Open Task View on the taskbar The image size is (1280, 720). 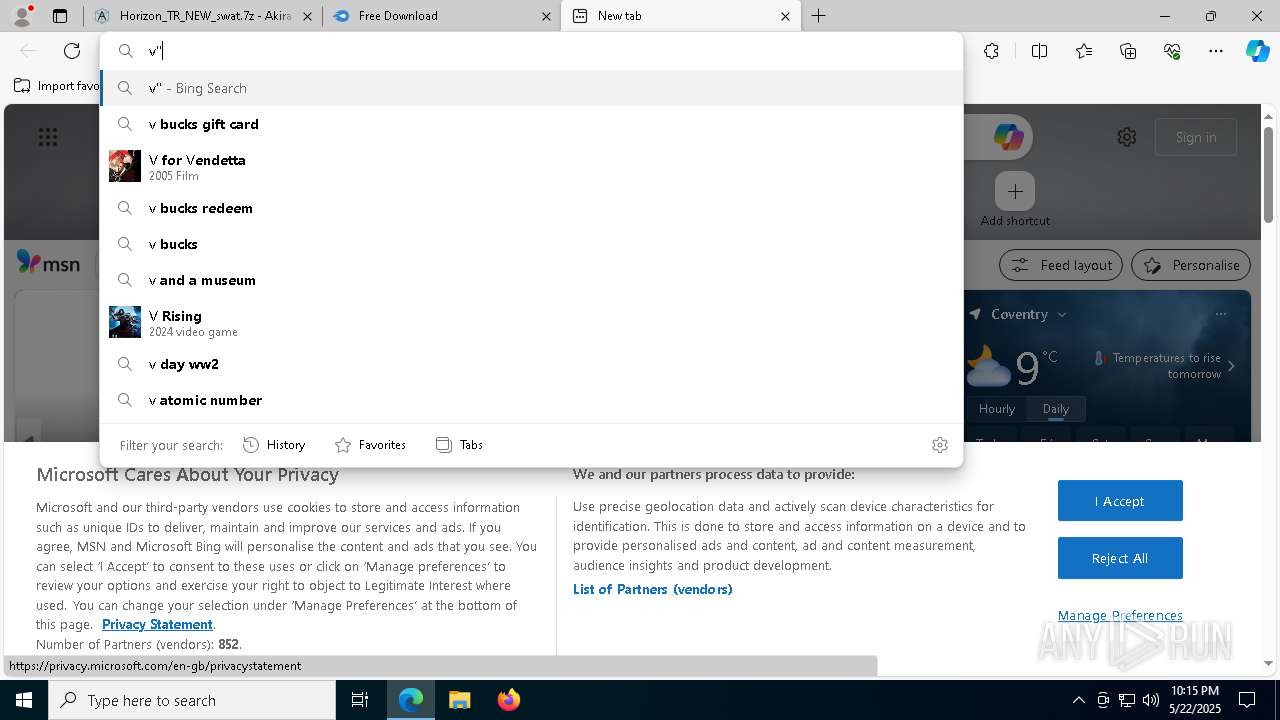[x=360, y=700]
